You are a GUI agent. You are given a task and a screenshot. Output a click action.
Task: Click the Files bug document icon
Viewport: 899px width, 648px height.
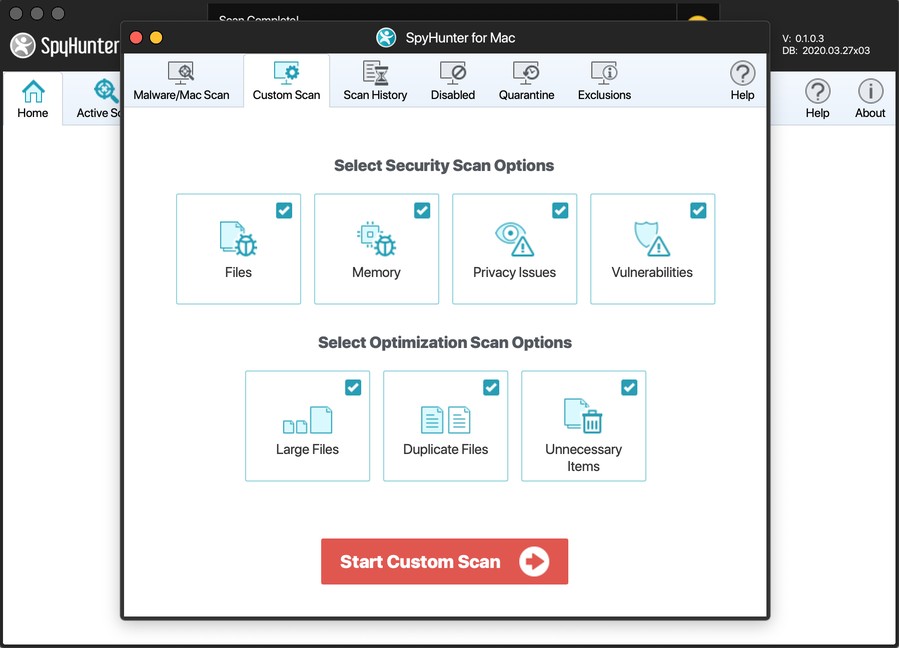coord(239,239)
